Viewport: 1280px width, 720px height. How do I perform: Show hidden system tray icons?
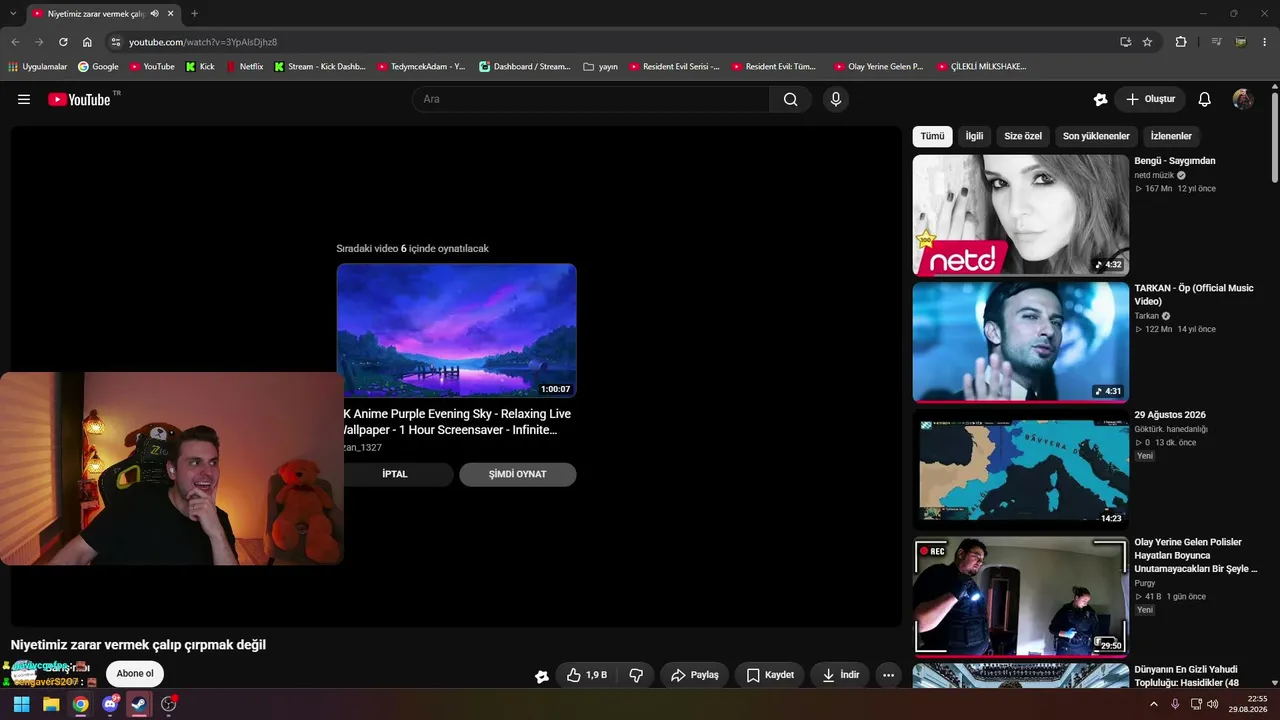tap(1154, 704)
